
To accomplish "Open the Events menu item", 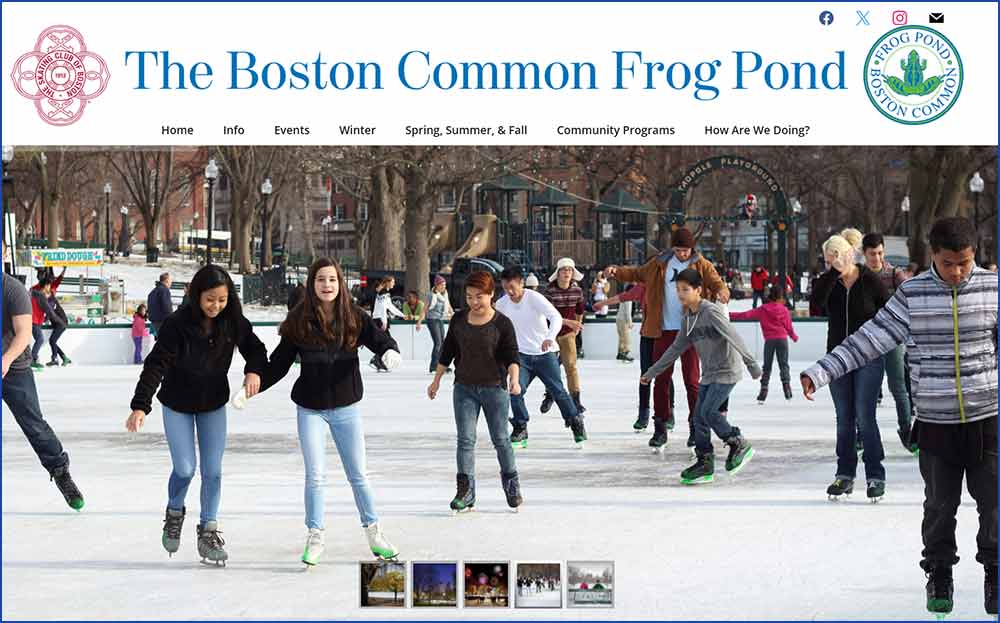I will click(x=291, y=130).
